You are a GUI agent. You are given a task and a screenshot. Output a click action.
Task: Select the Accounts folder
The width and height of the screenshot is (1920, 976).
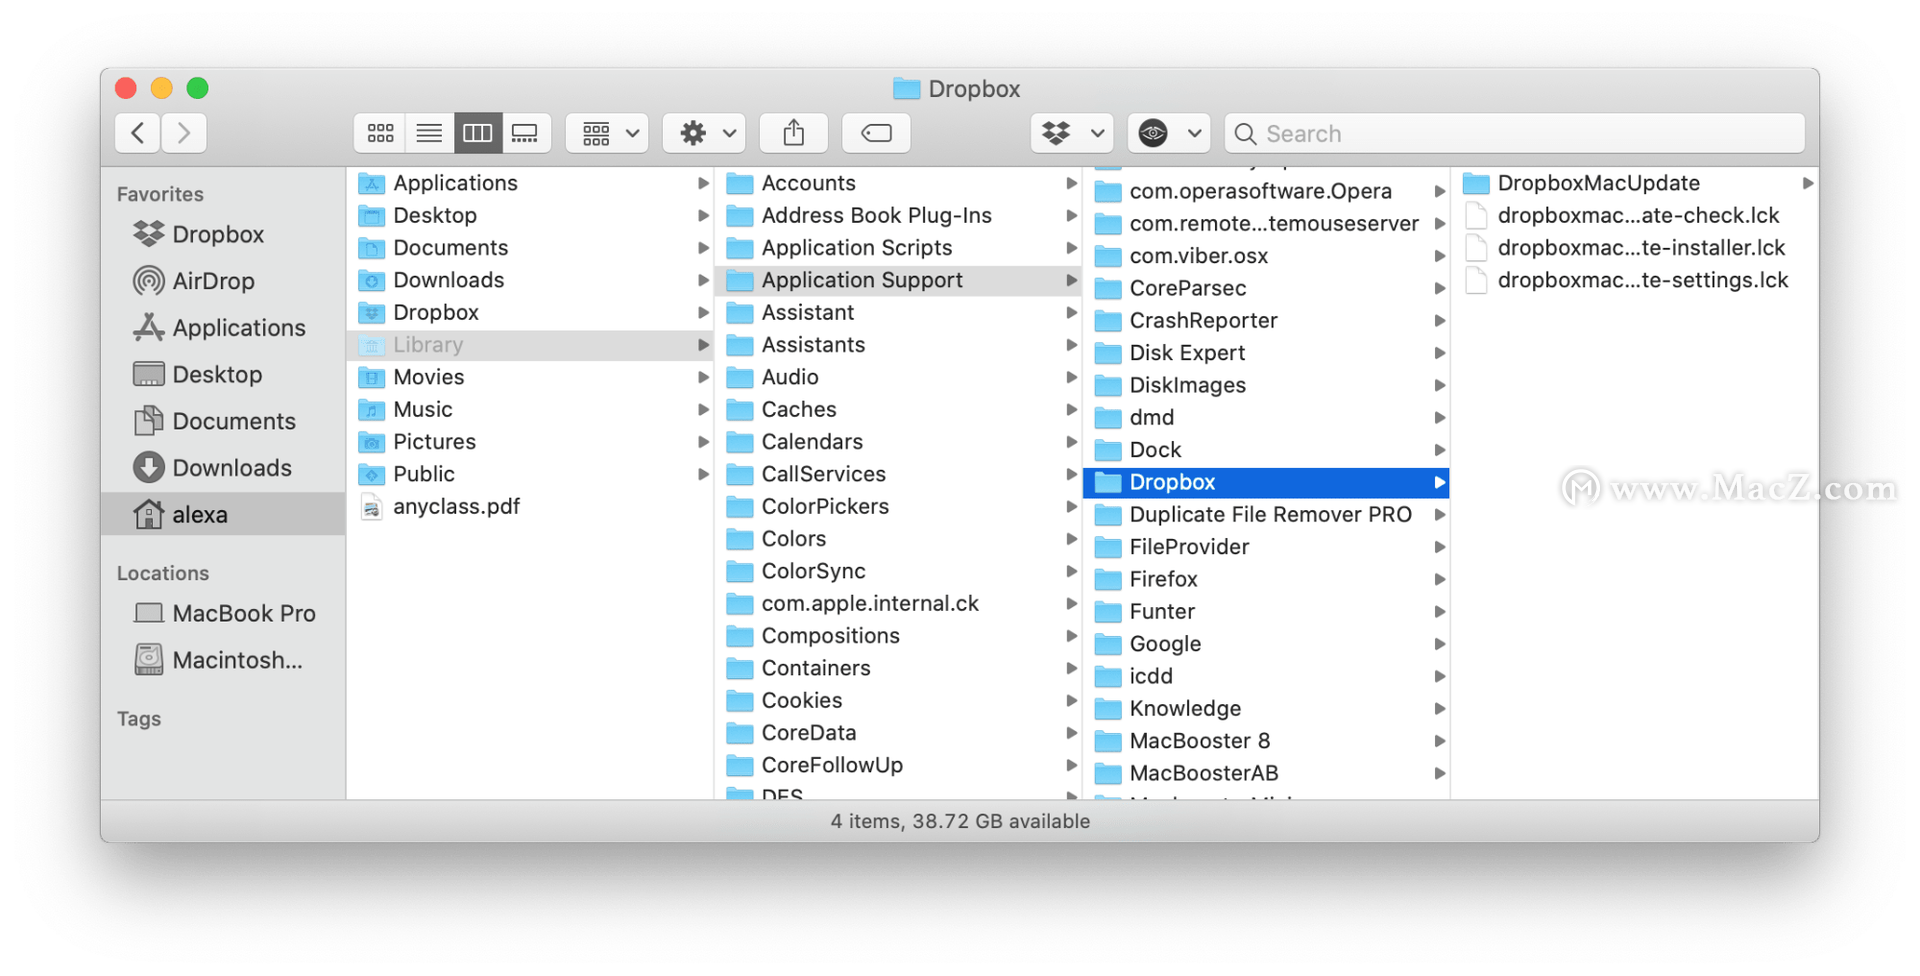[899, 183]
